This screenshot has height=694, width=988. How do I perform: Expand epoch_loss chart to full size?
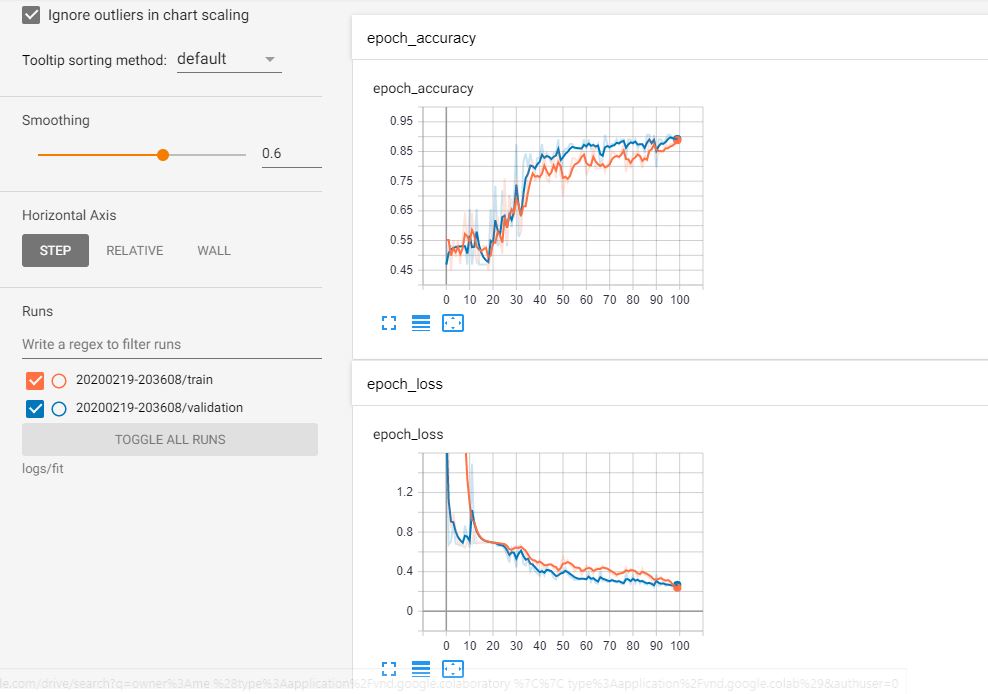point(389,669)
